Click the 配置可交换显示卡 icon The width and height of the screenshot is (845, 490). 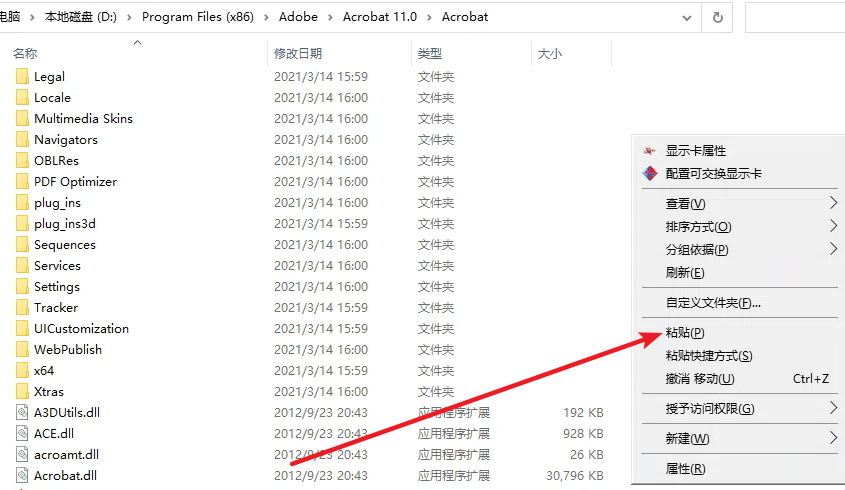coord(650,174)
